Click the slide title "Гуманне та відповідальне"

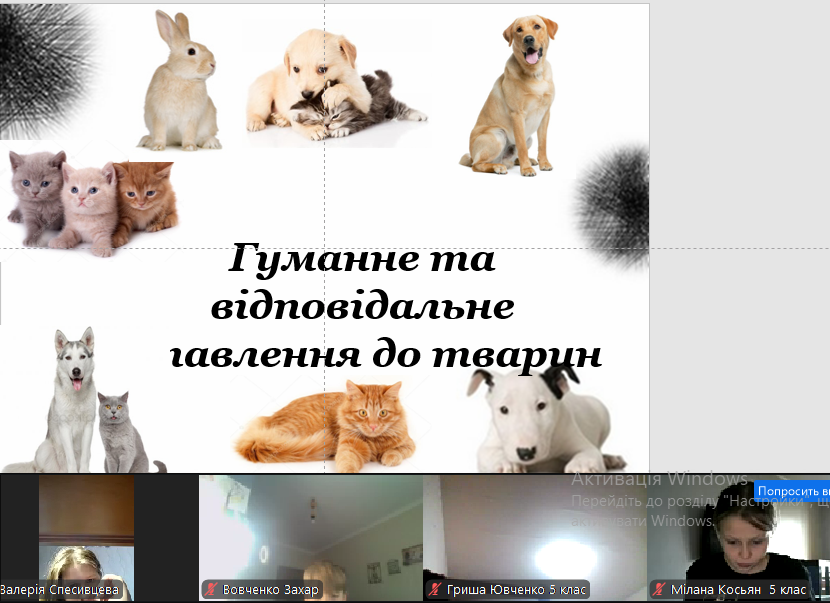[x=362, y=282]
